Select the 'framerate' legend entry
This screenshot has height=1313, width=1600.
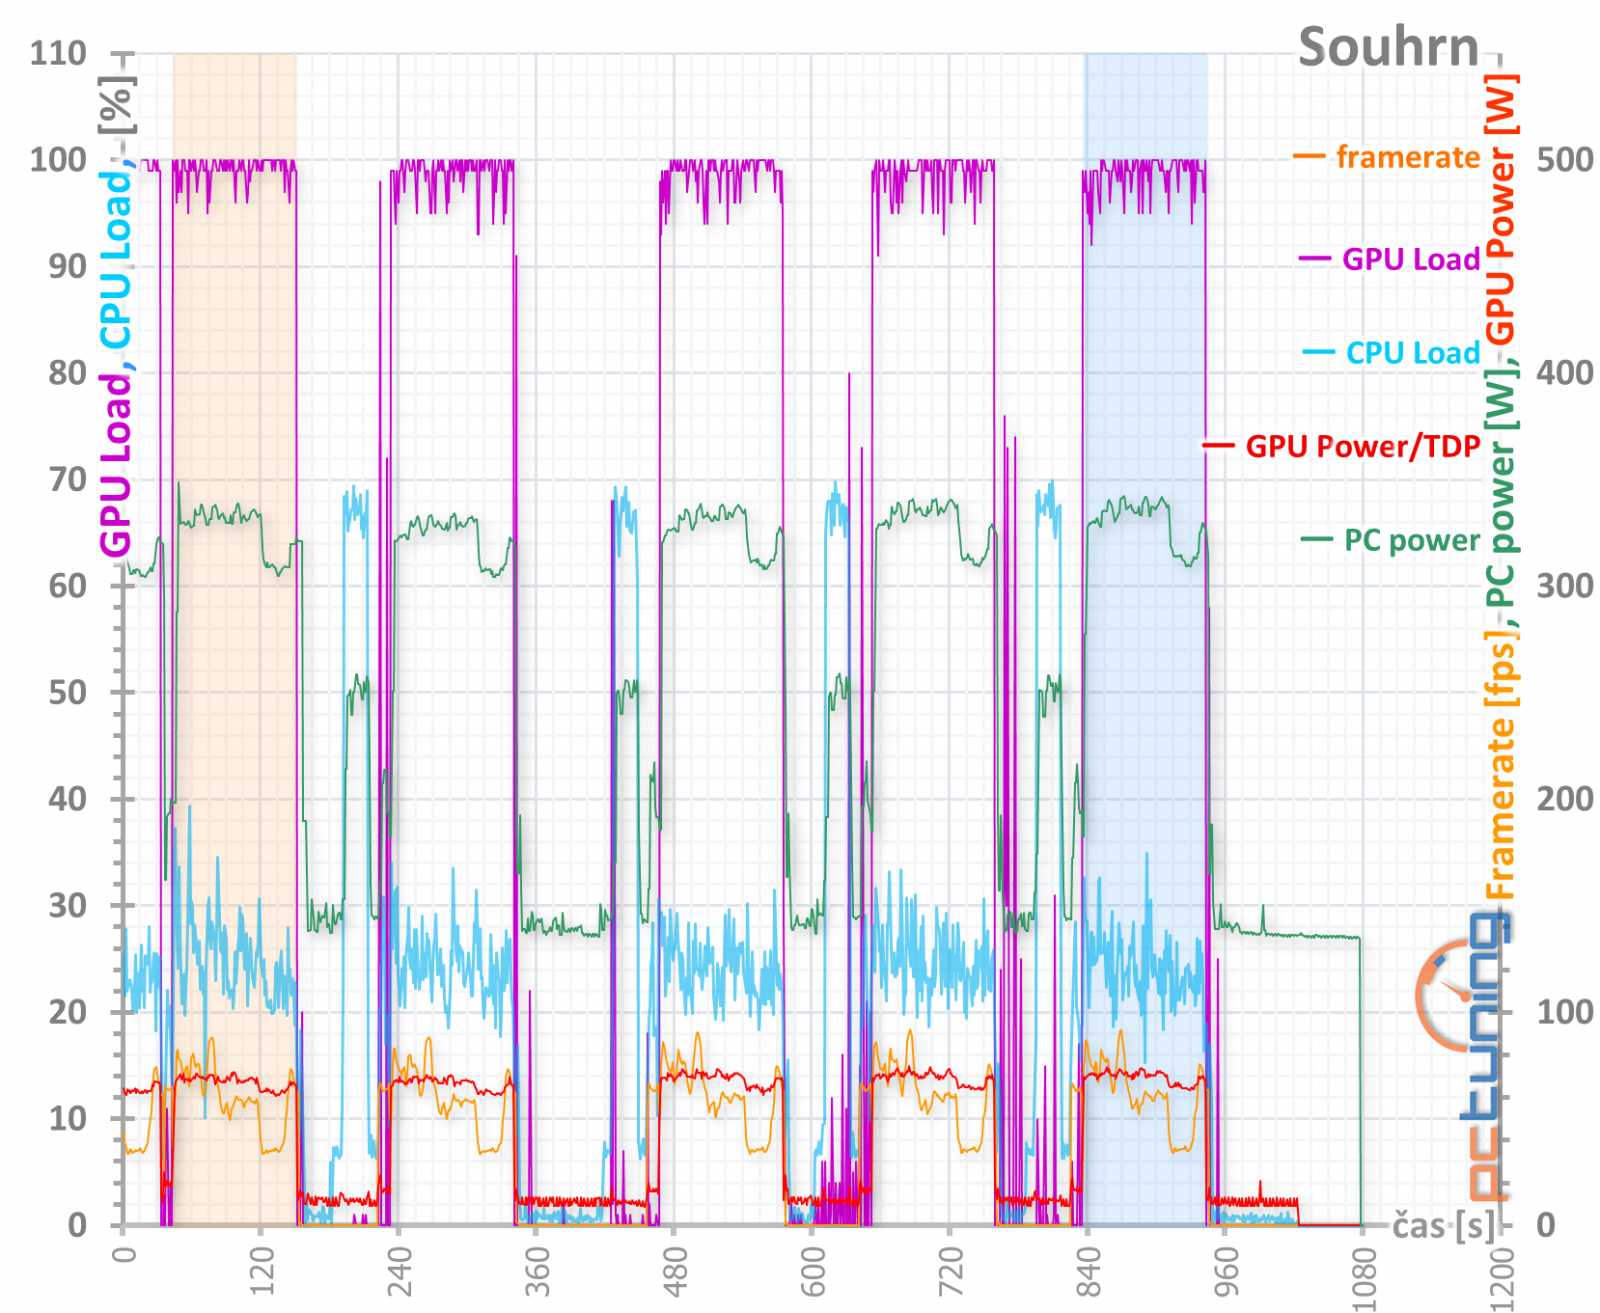tap(1407, 157)
